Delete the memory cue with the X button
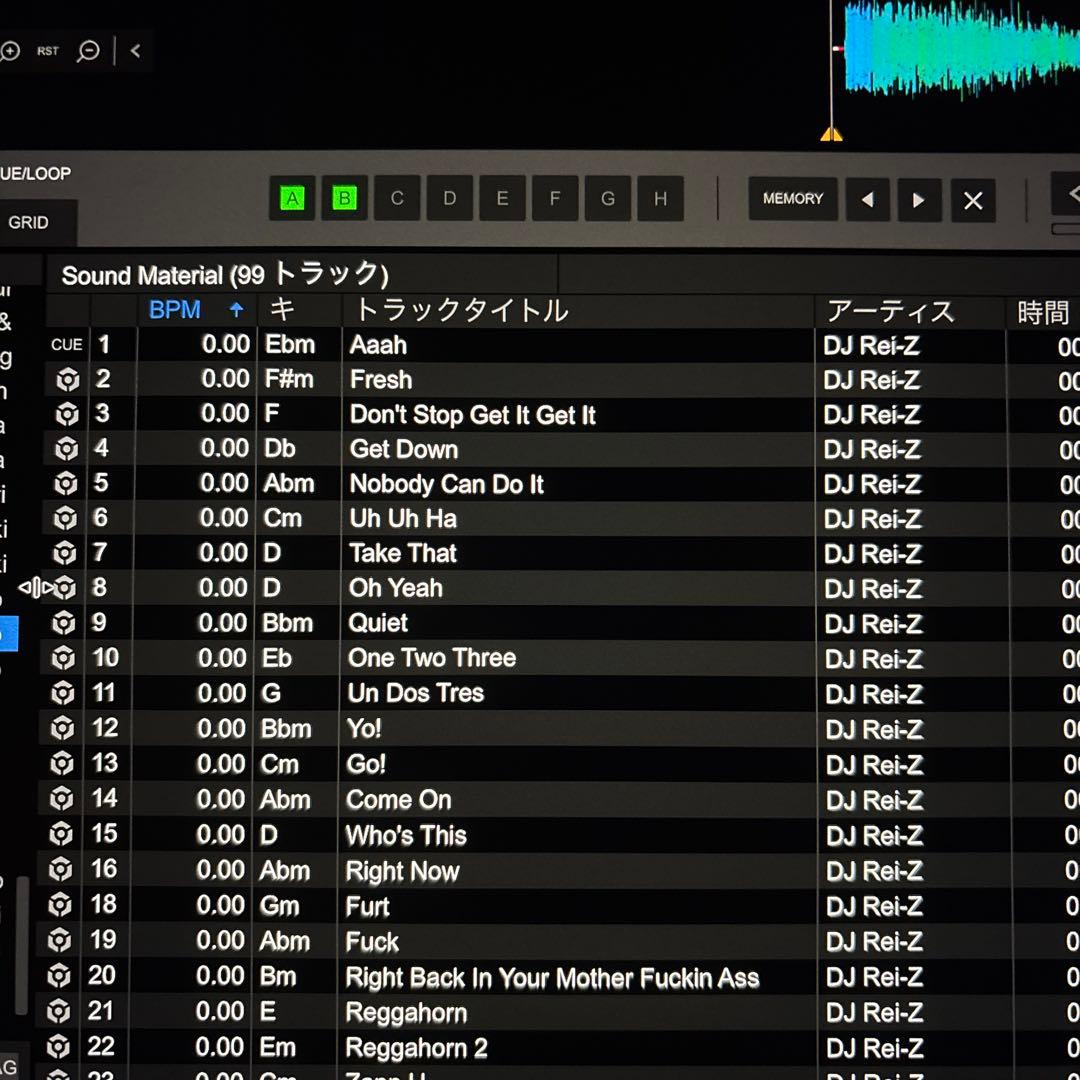This screenshot has width=1080, height=1080. pos(972,200)
